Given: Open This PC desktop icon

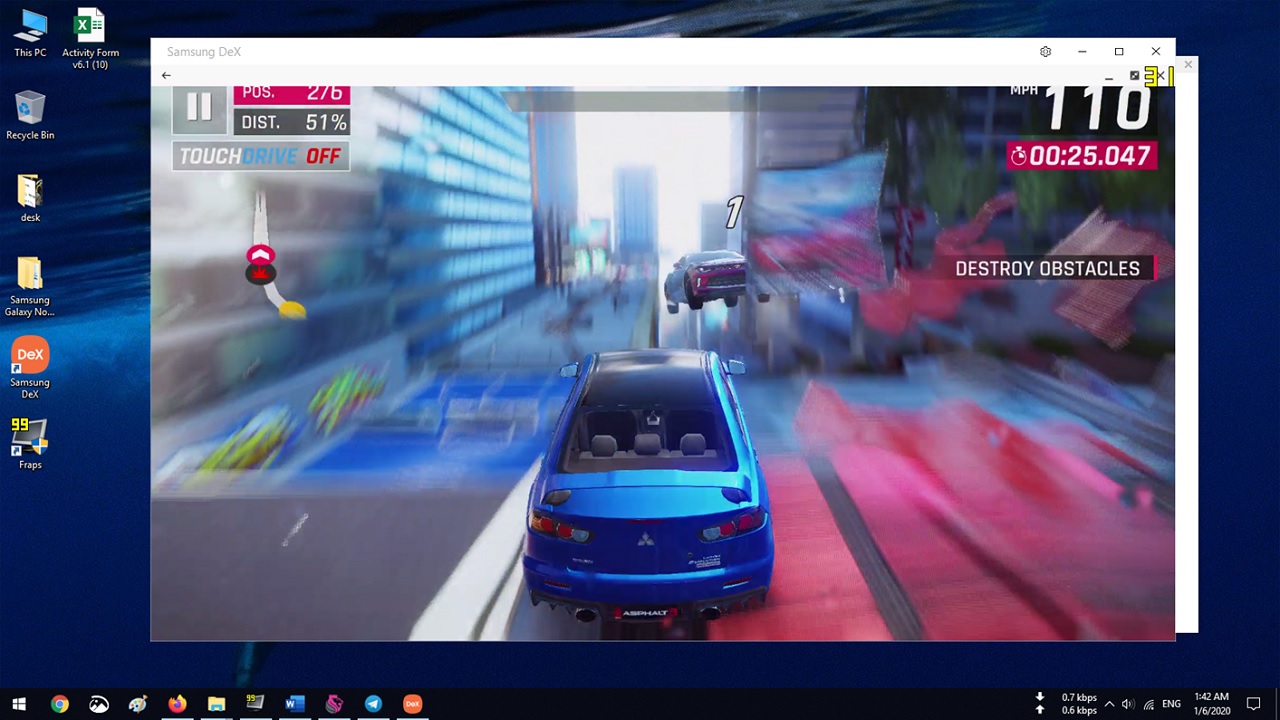Looking at the screenshot, I should click(30, 34).
